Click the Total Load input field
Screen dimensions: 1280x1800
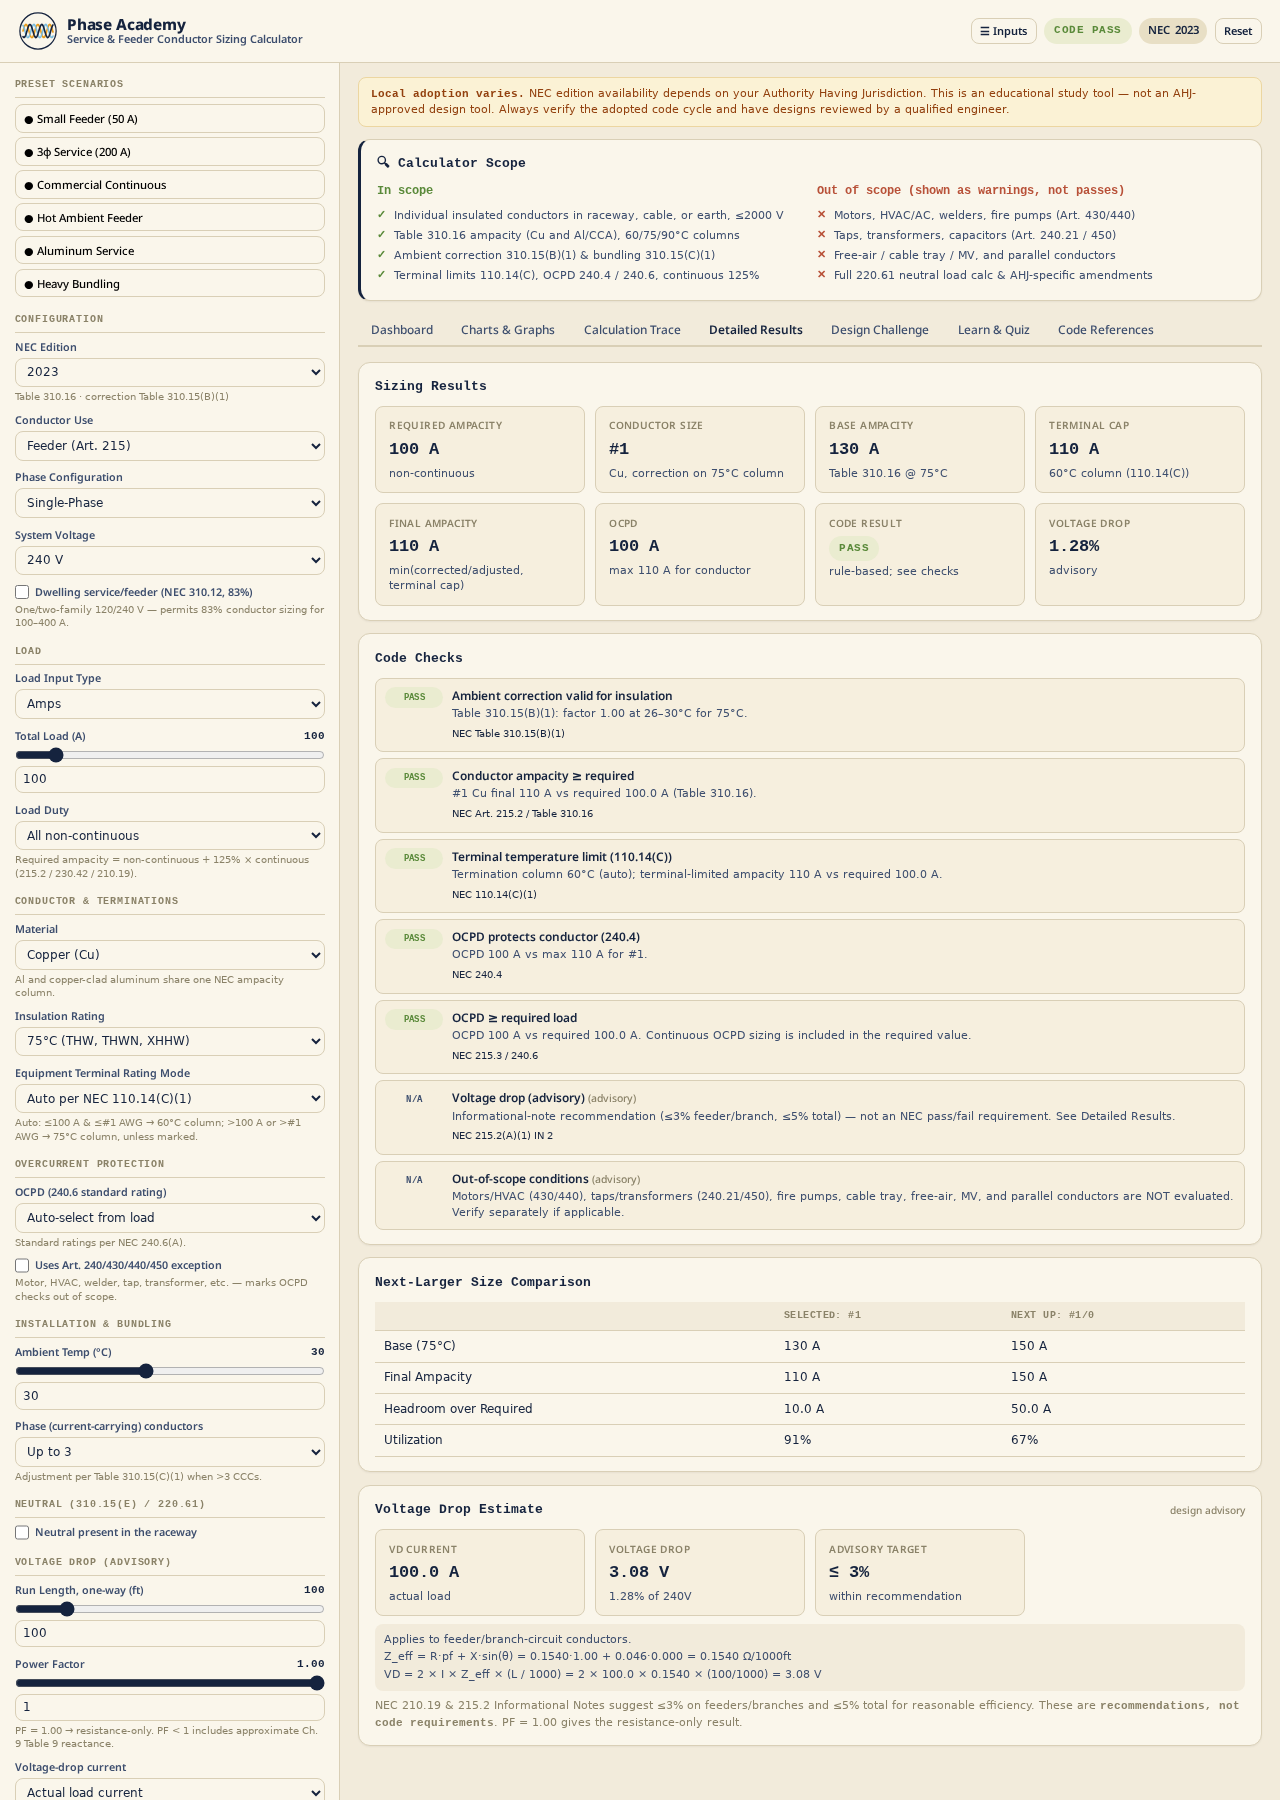[x=170, y=779]
